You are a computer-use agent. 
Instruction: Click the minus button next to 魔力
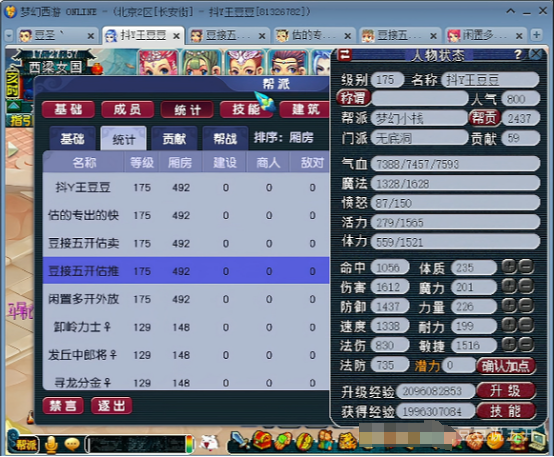[x=526, y=286]
